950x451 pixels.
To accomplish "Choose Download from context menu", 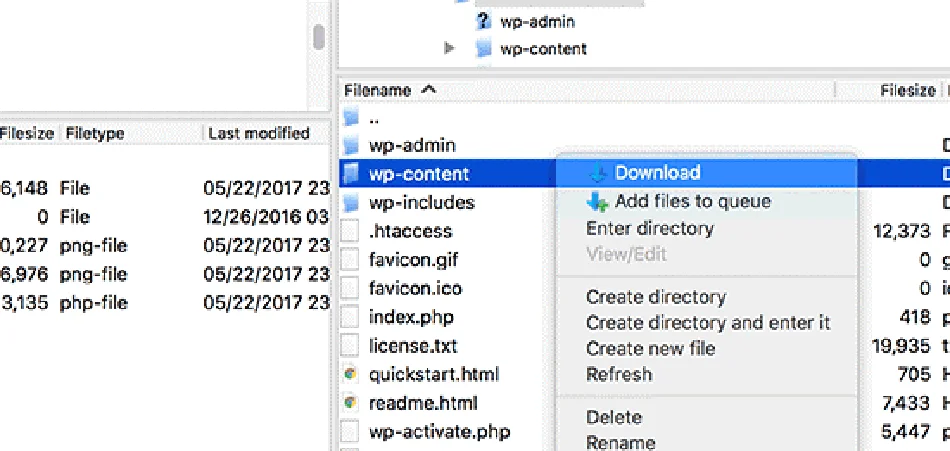I will (x=657, y=173).
